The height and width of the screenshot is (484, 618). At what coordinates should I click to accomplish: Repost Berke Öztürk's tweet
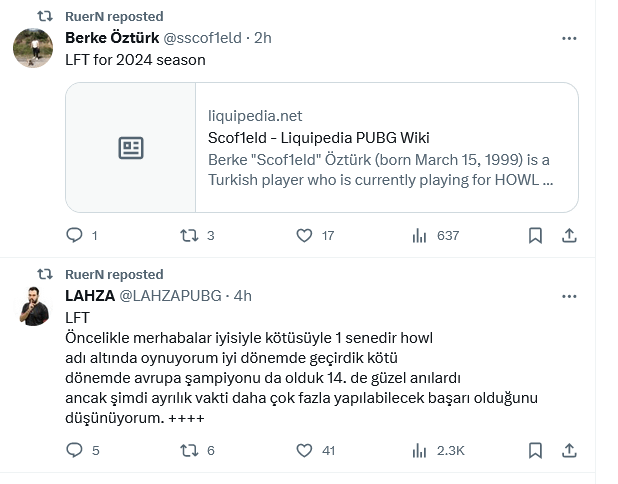(x=189, y=235)
